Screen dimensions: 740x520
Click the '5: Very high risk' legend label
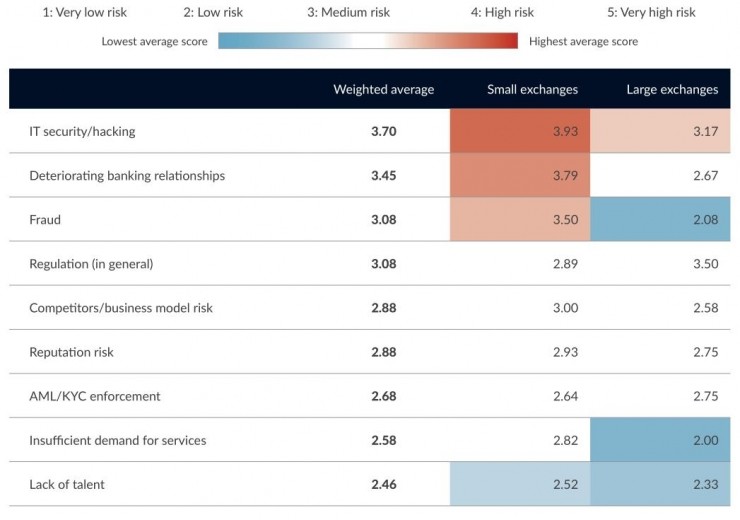click(x=651, y=13)
